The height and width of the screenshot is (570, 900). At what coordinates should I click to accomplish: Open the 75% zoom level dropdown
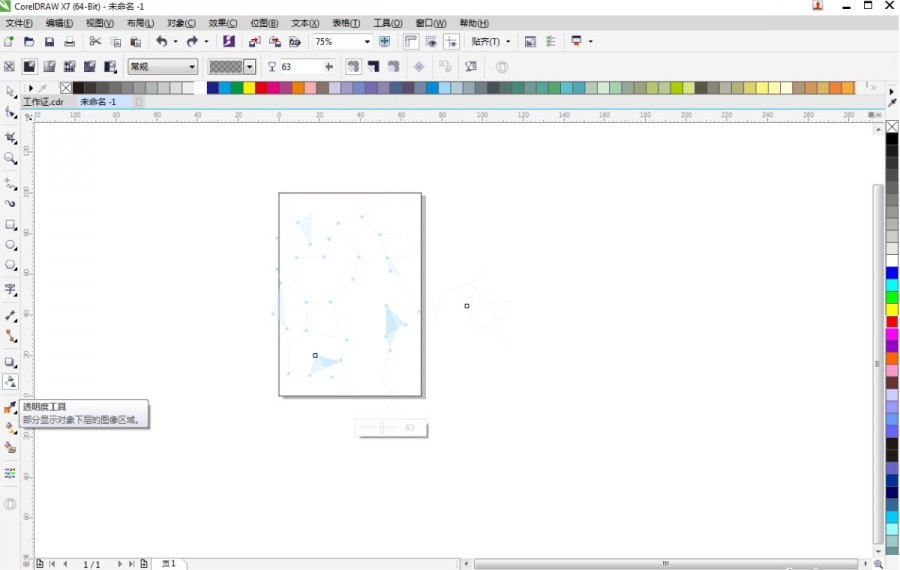click(367, 41)
